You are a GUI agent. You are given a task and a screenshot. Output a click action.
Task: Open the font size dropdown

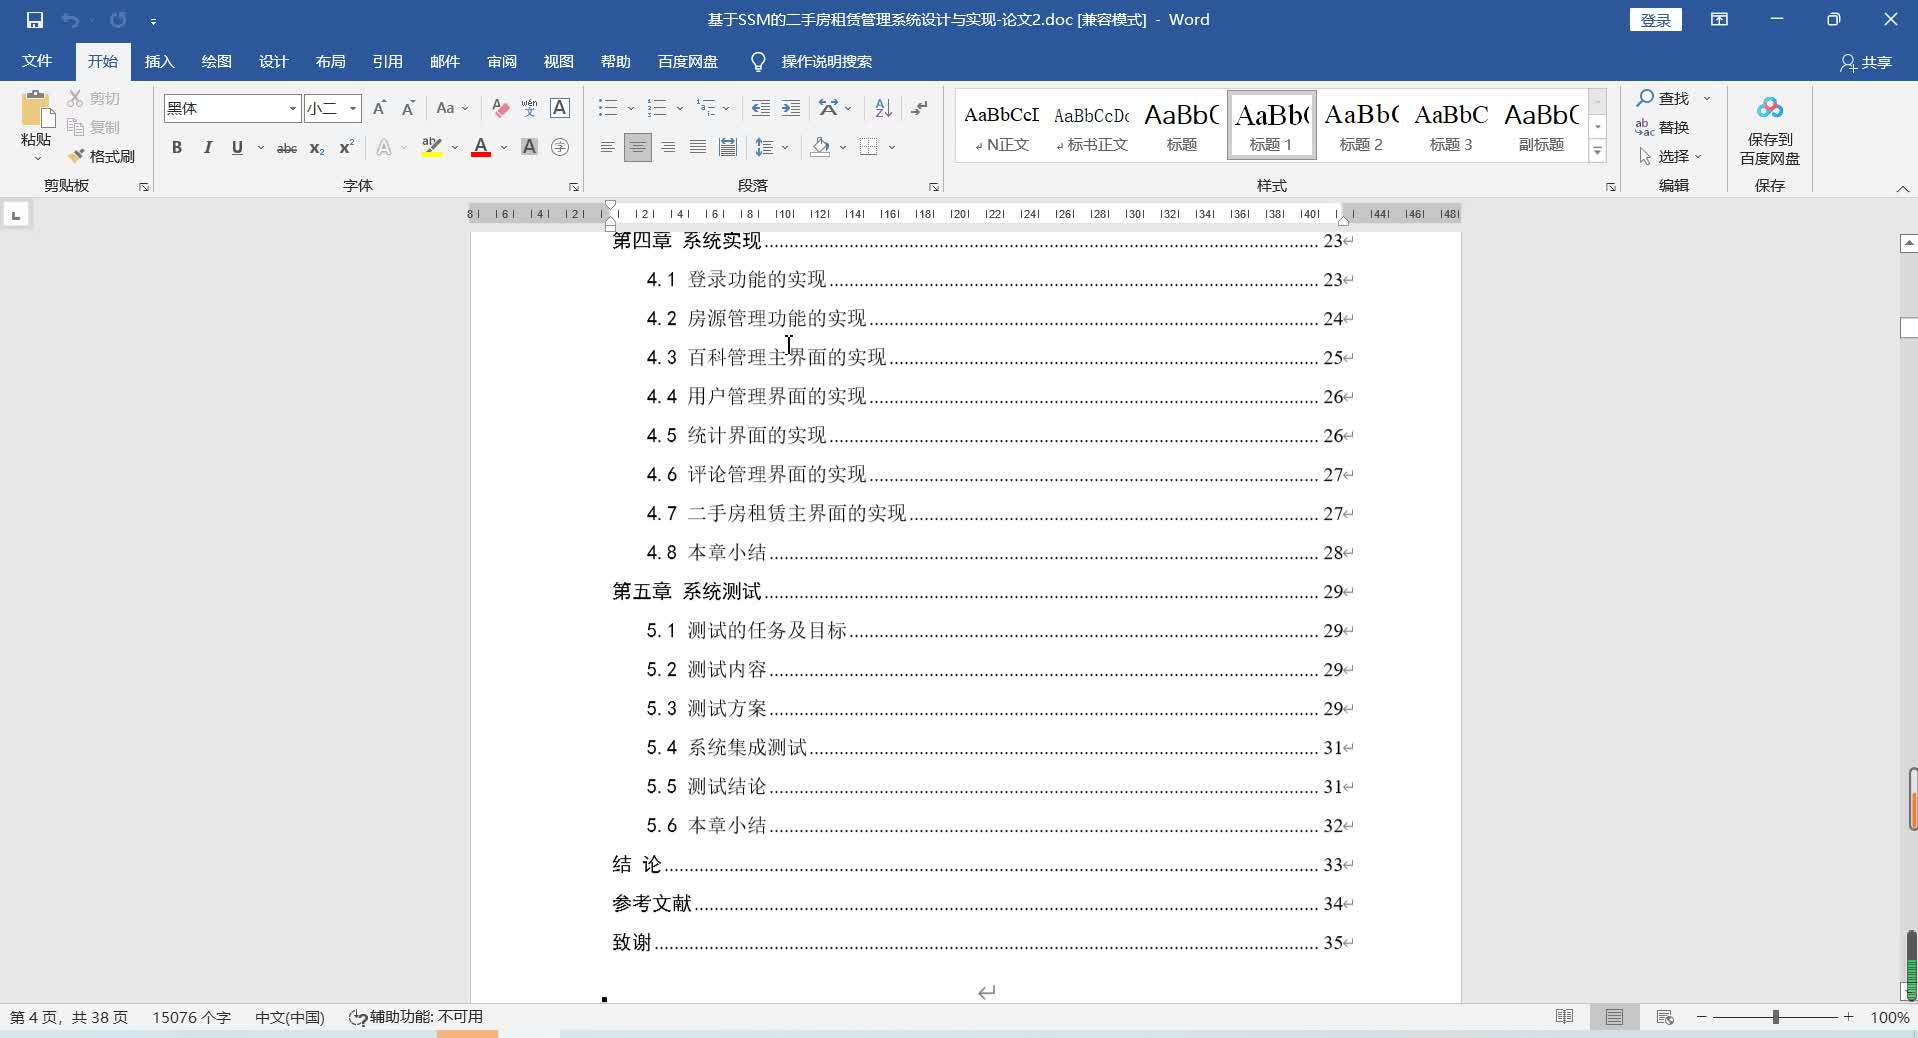click(x=352, y=108)
